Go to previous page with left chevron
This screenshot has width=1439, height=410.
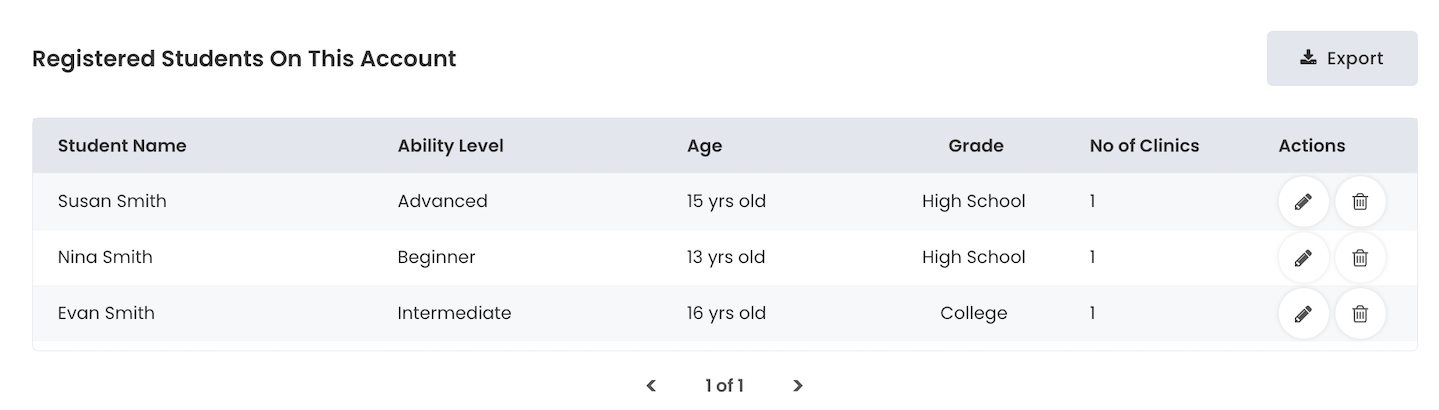coord(651,385)
